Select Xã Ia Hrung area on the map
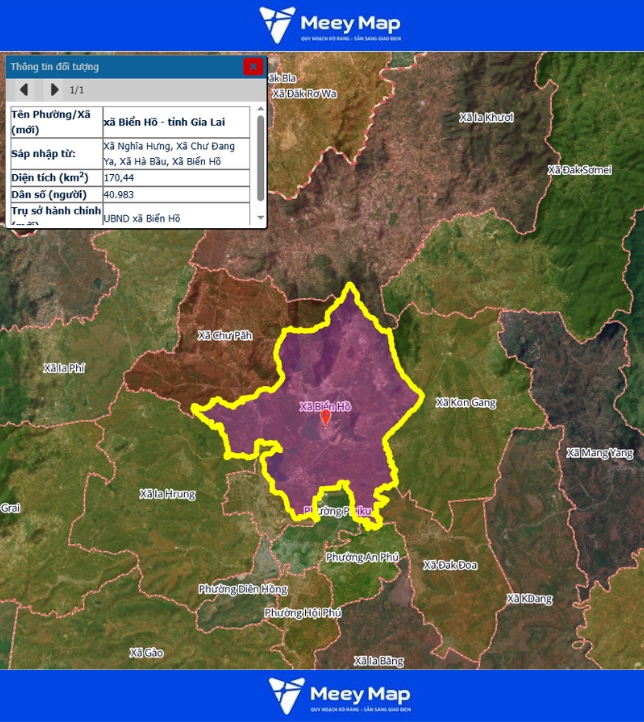The height and width of the screenshot is (722, 644). 168,494
